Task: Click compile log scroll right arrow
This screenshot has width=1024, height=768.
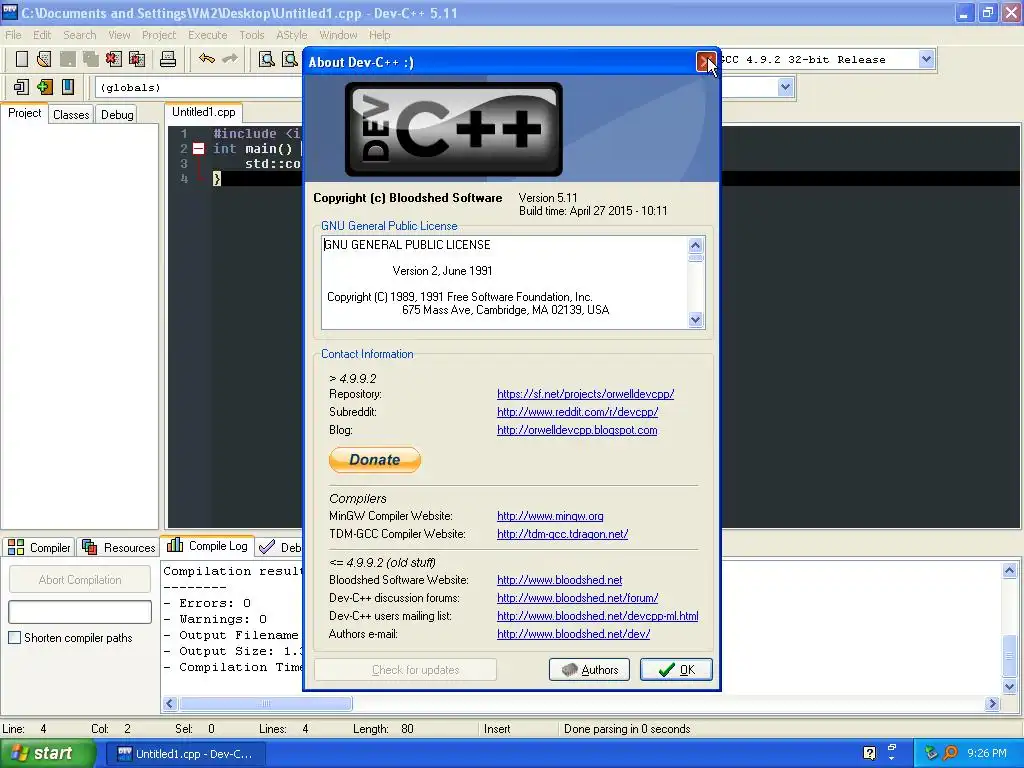Action: (x=993, y=703)
